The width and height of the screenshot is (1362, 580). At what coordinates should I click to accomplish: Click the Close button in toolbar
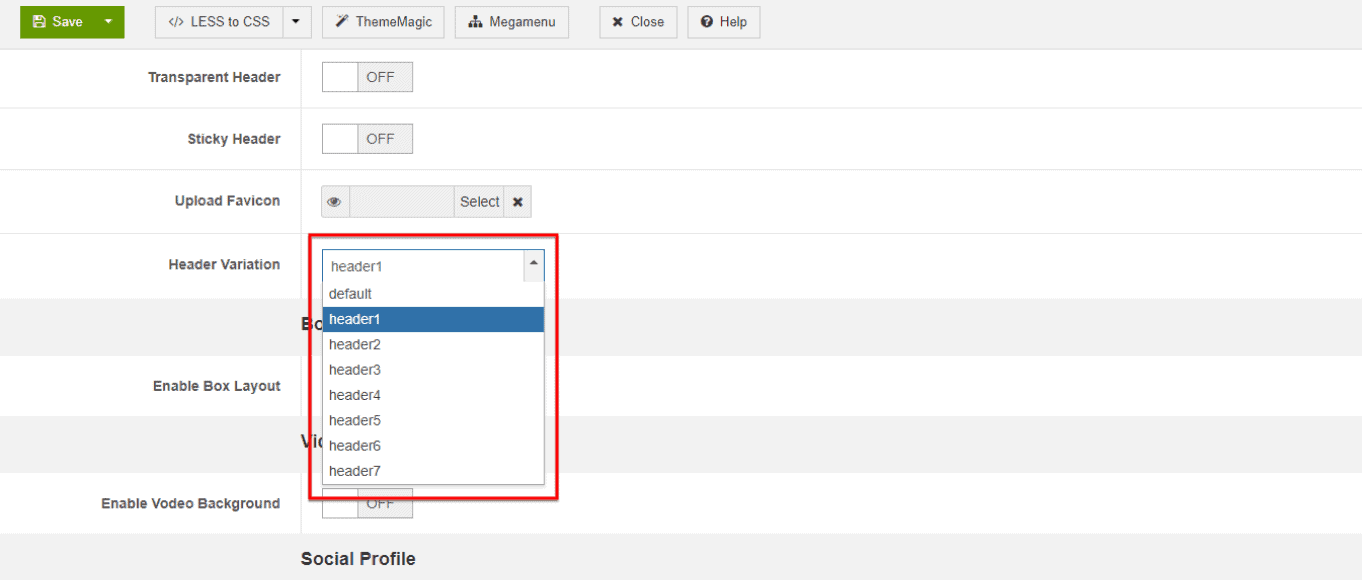pyautogui.click(x=638, y=22)
